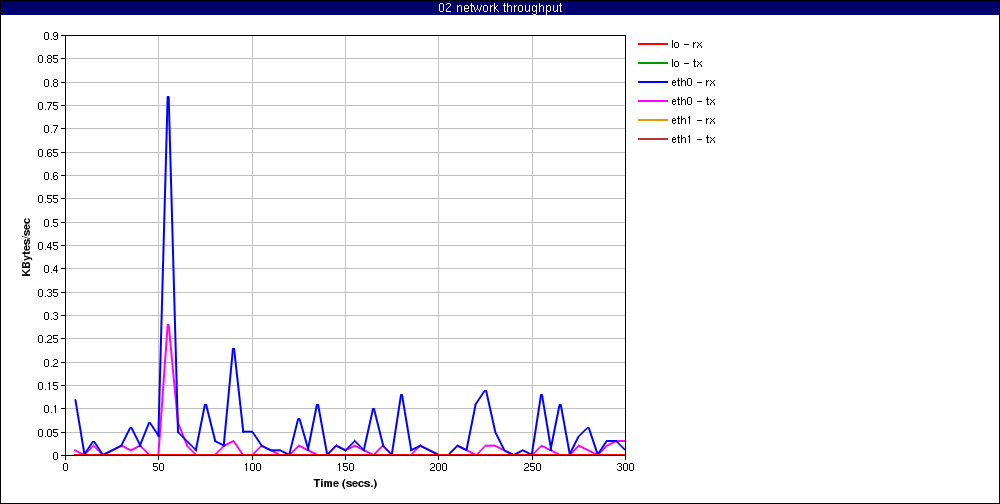Viewport: 1000px width, 504px height.
Task: Click the red lo - rx legend line
Action: coord(651,44)
